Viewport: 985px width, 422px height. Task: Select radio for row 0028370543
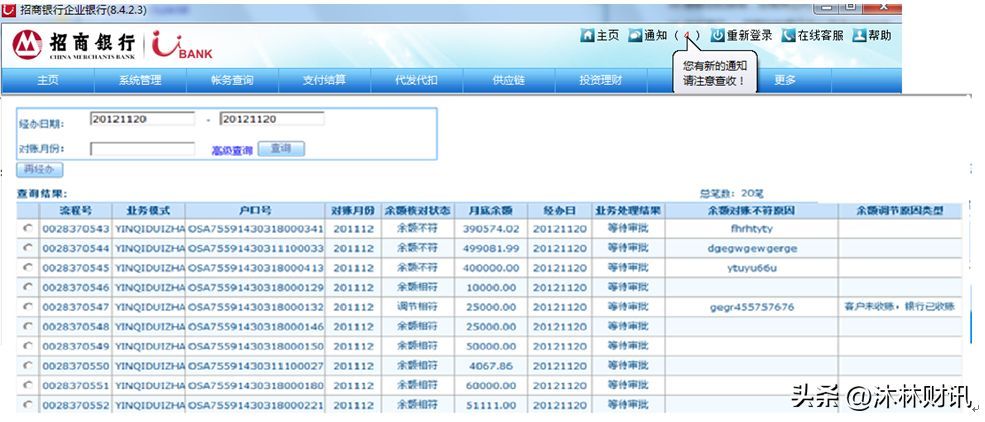28,229
